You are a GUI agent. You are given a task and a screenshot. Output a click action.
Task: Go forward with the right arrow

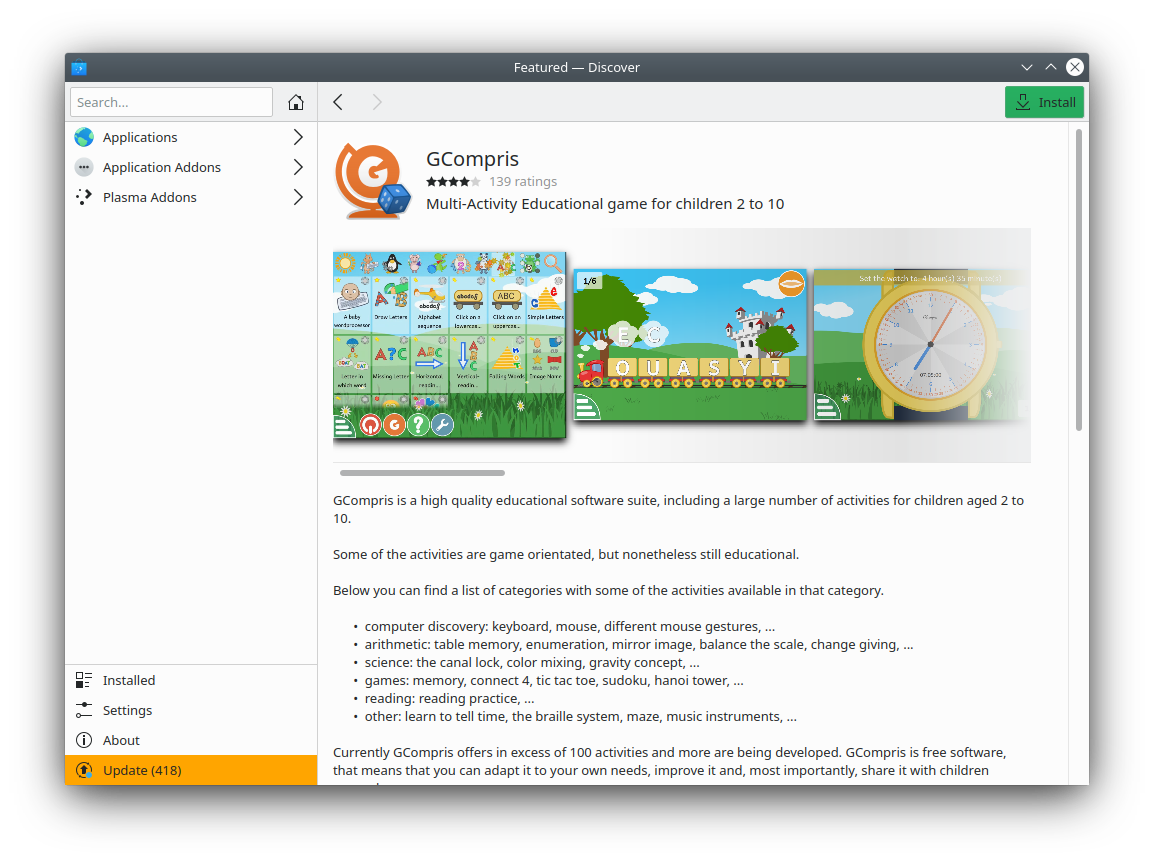(x=377, y=102)
